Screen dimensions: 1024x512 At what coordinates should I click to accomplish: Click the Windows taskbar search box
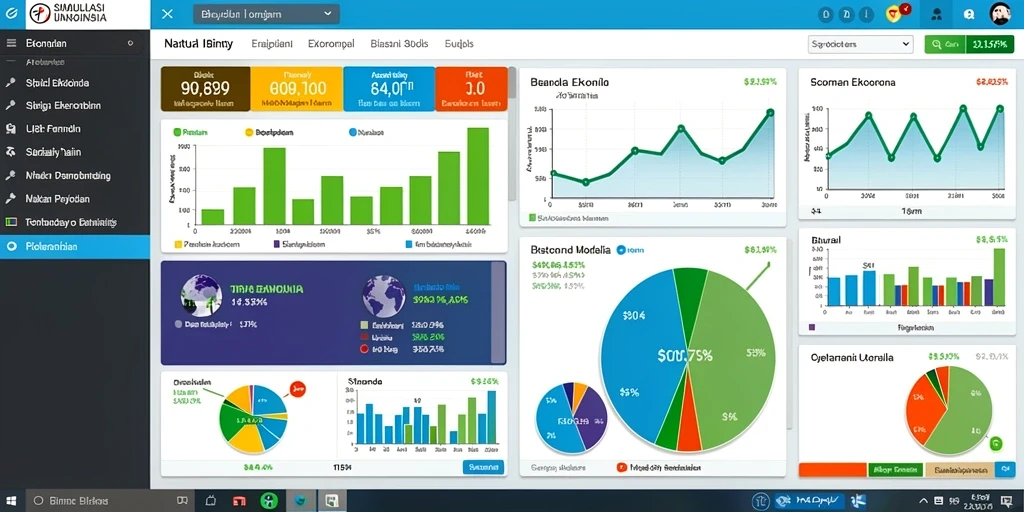[89, 501]
